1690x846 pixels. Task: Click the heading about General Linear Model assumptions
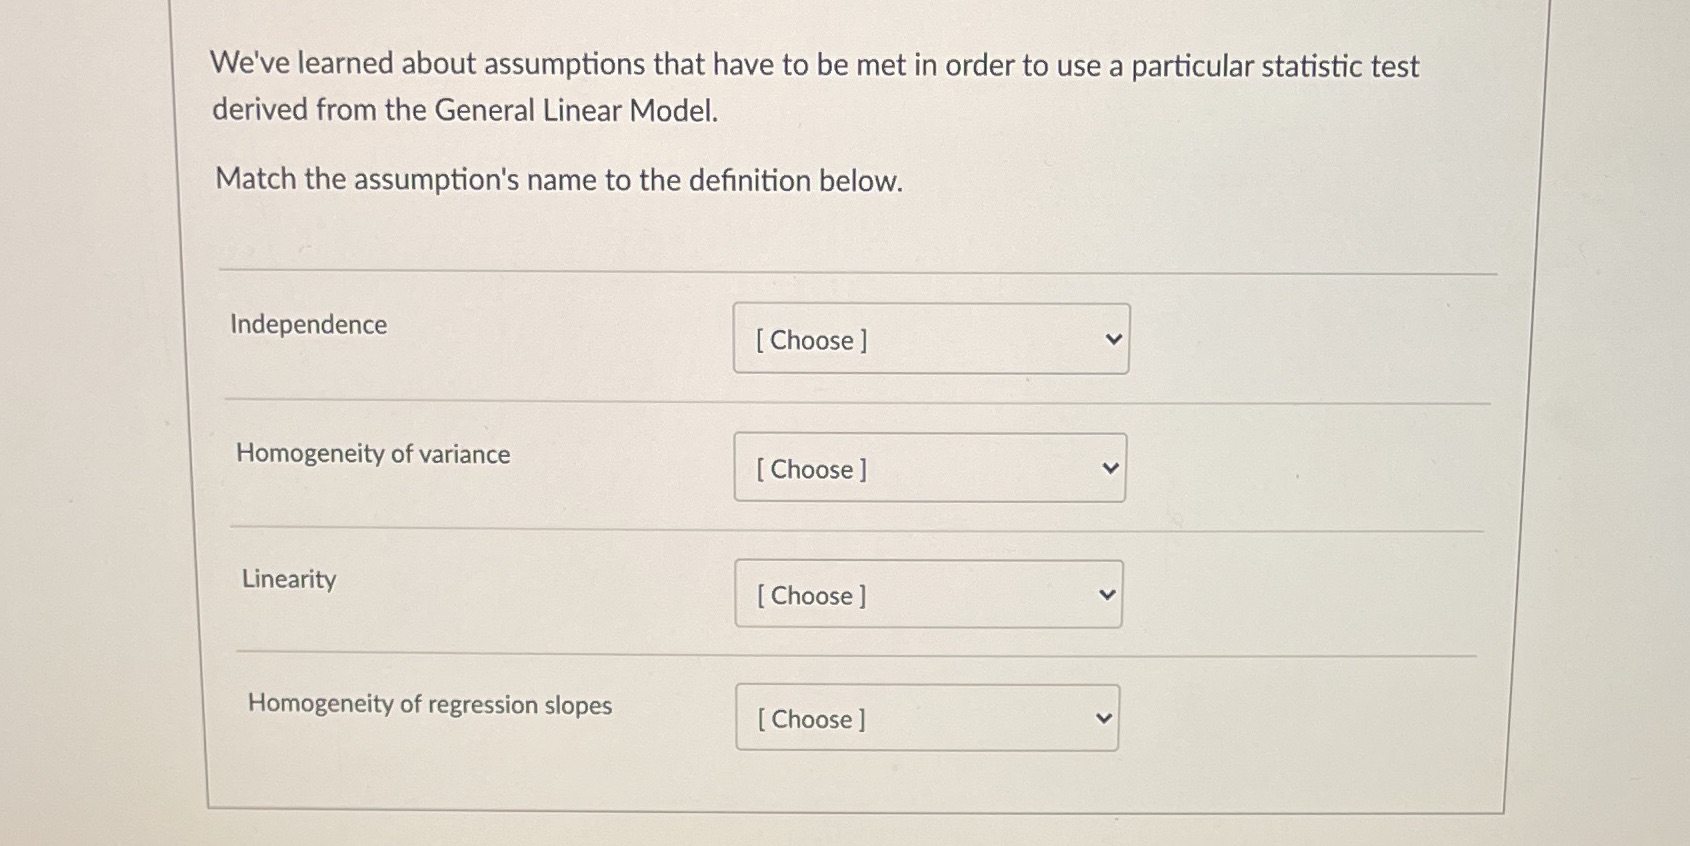click(815, 86)
